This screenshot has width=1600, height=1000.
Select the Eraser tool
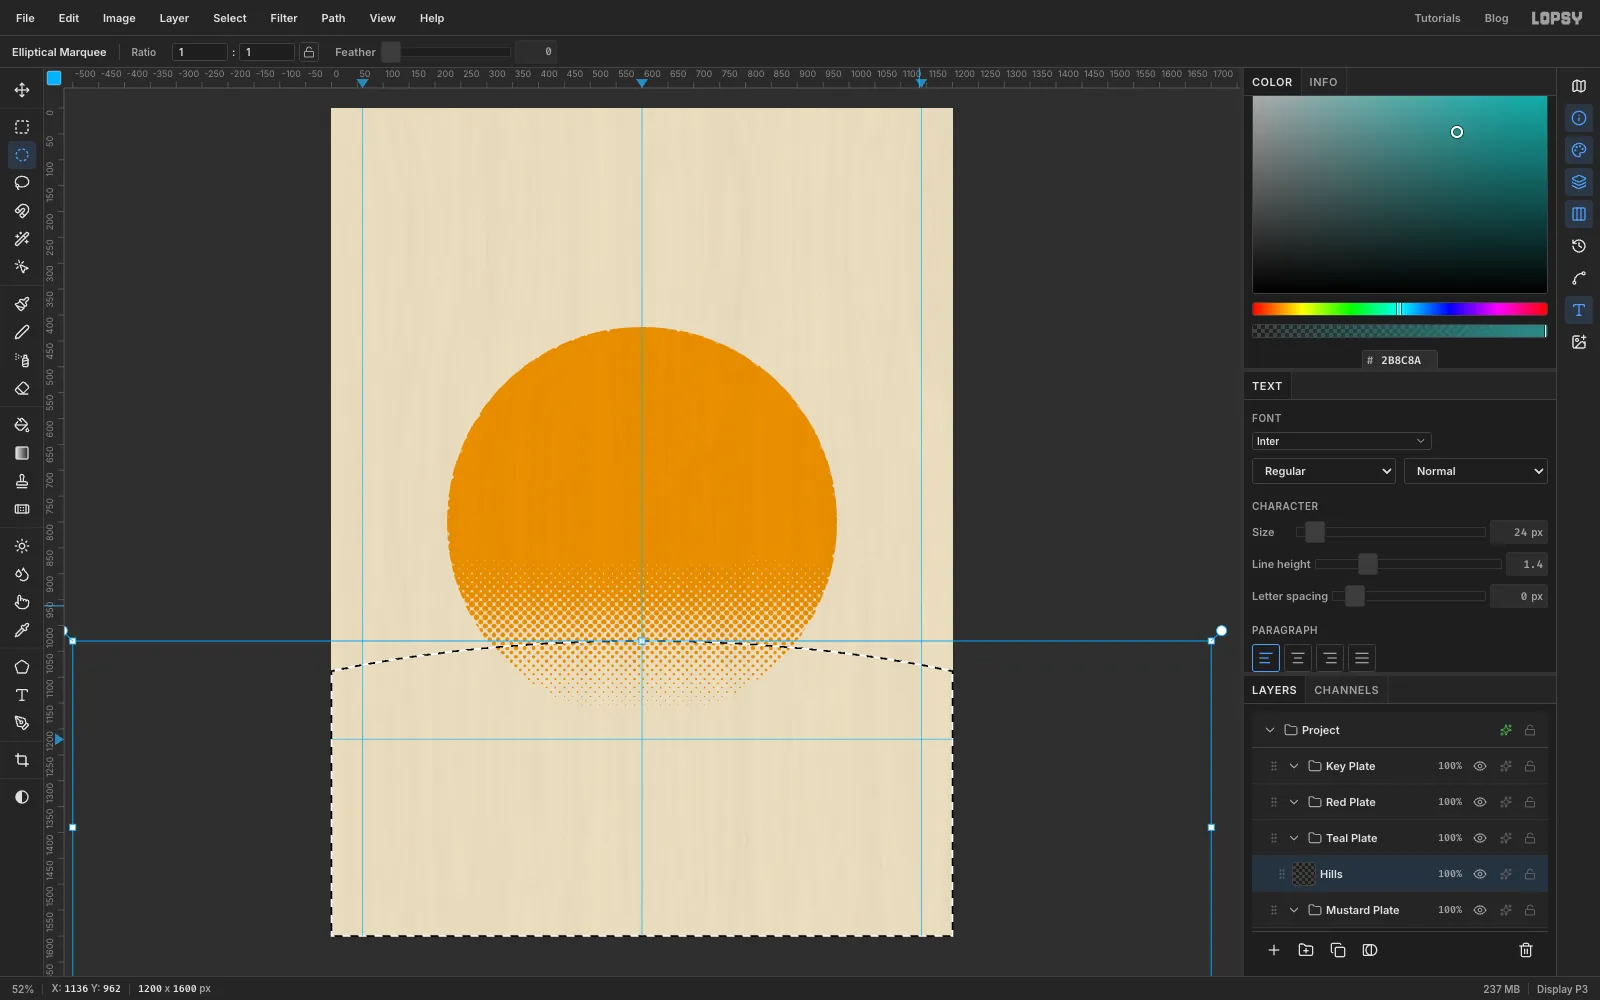tap(22, 388)
